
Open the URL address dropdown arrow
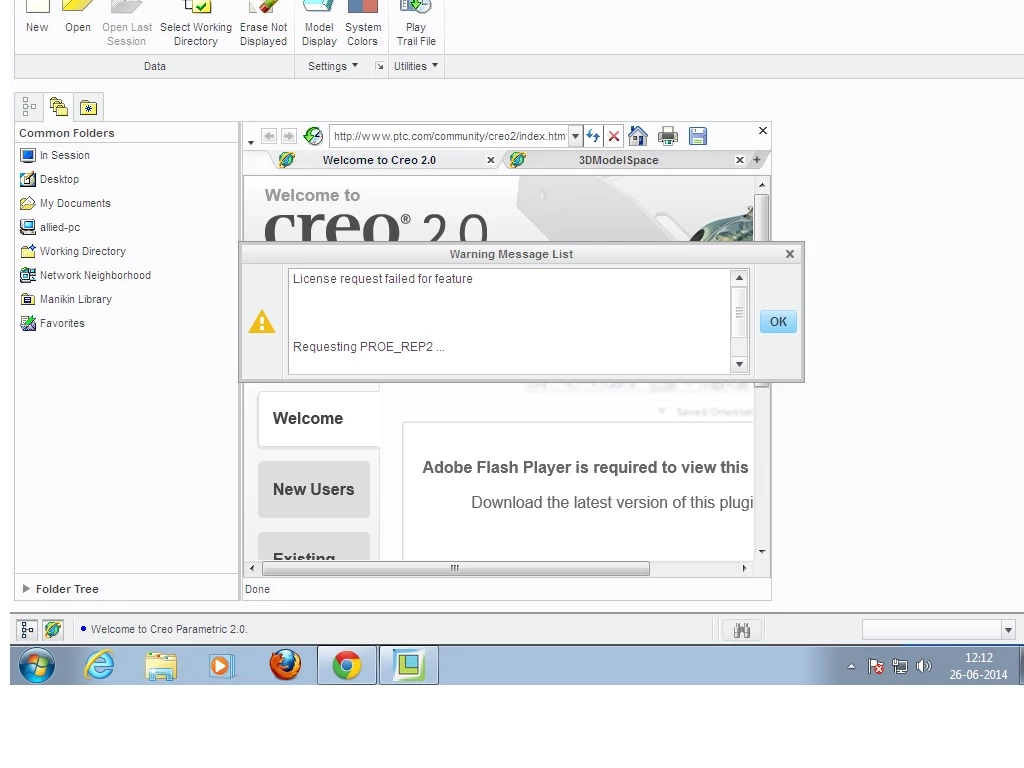(x=575, y=136)
